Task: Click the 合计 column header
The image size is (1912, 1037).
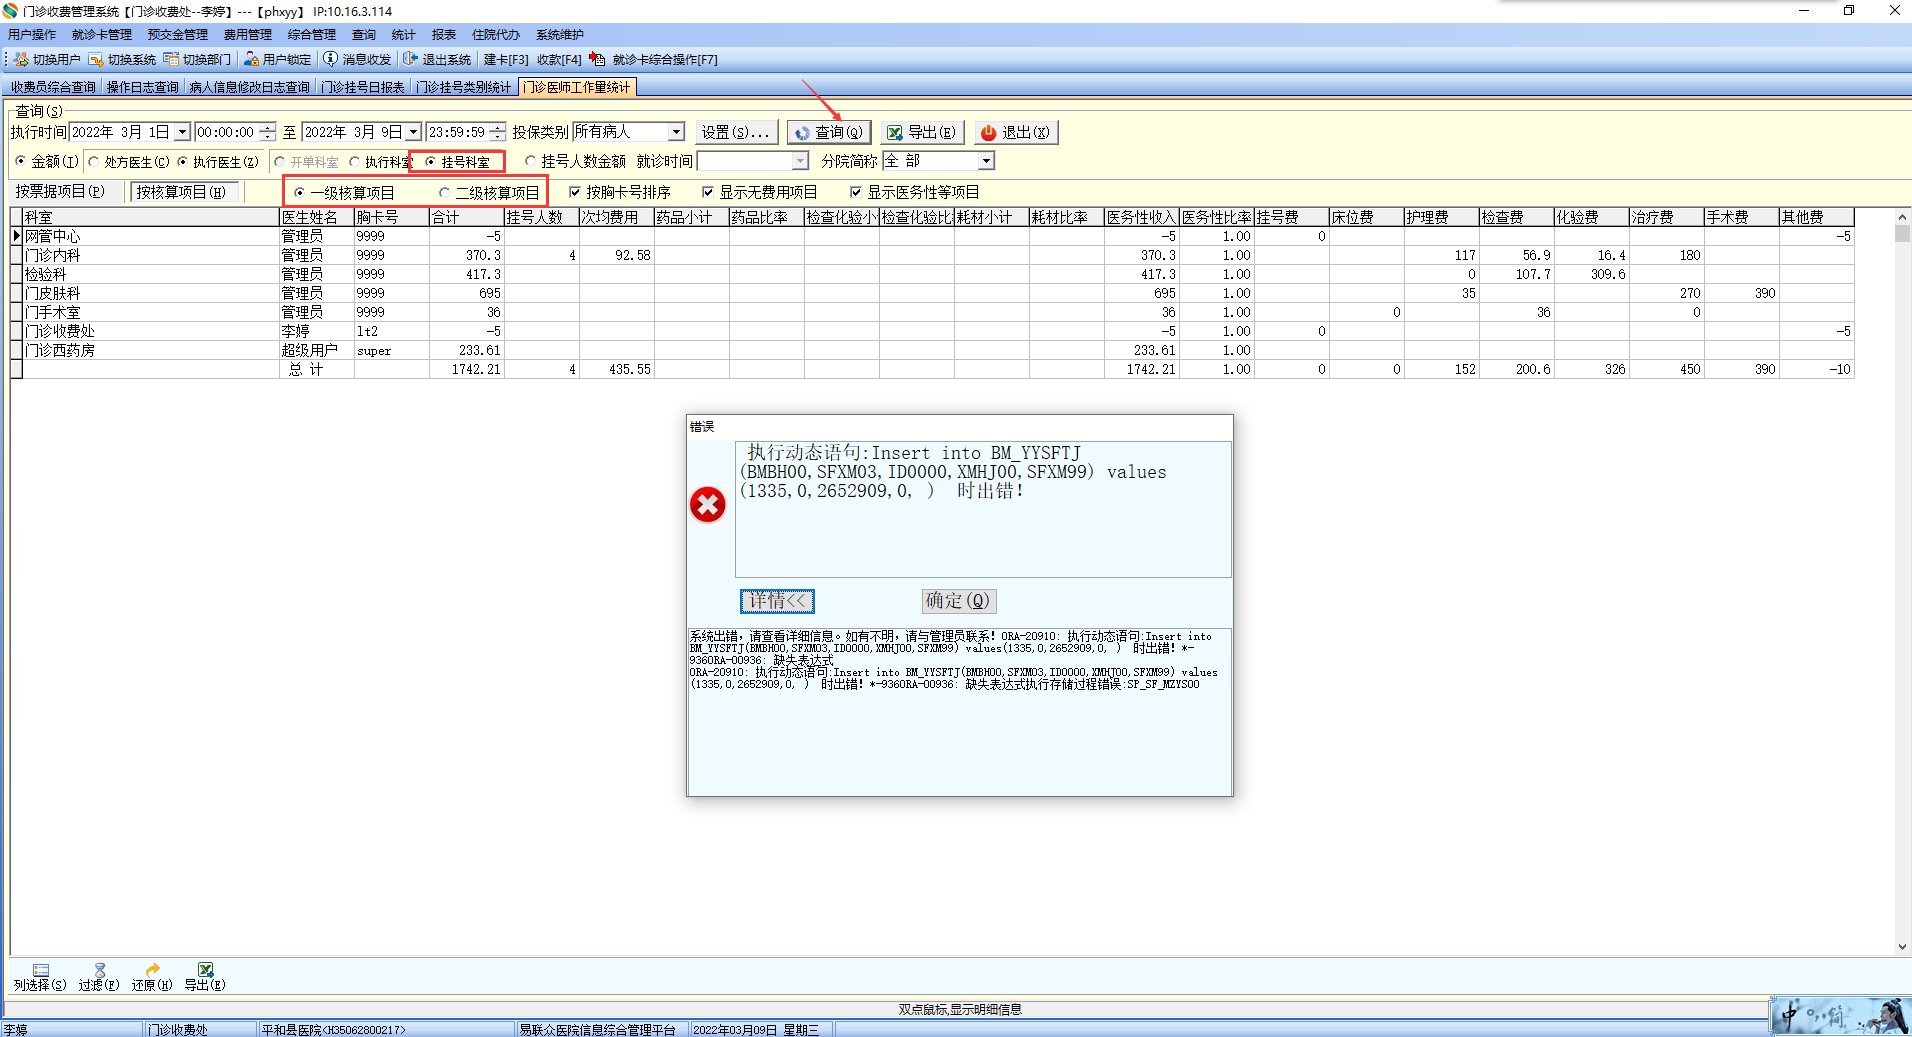Action: (466, 217)
